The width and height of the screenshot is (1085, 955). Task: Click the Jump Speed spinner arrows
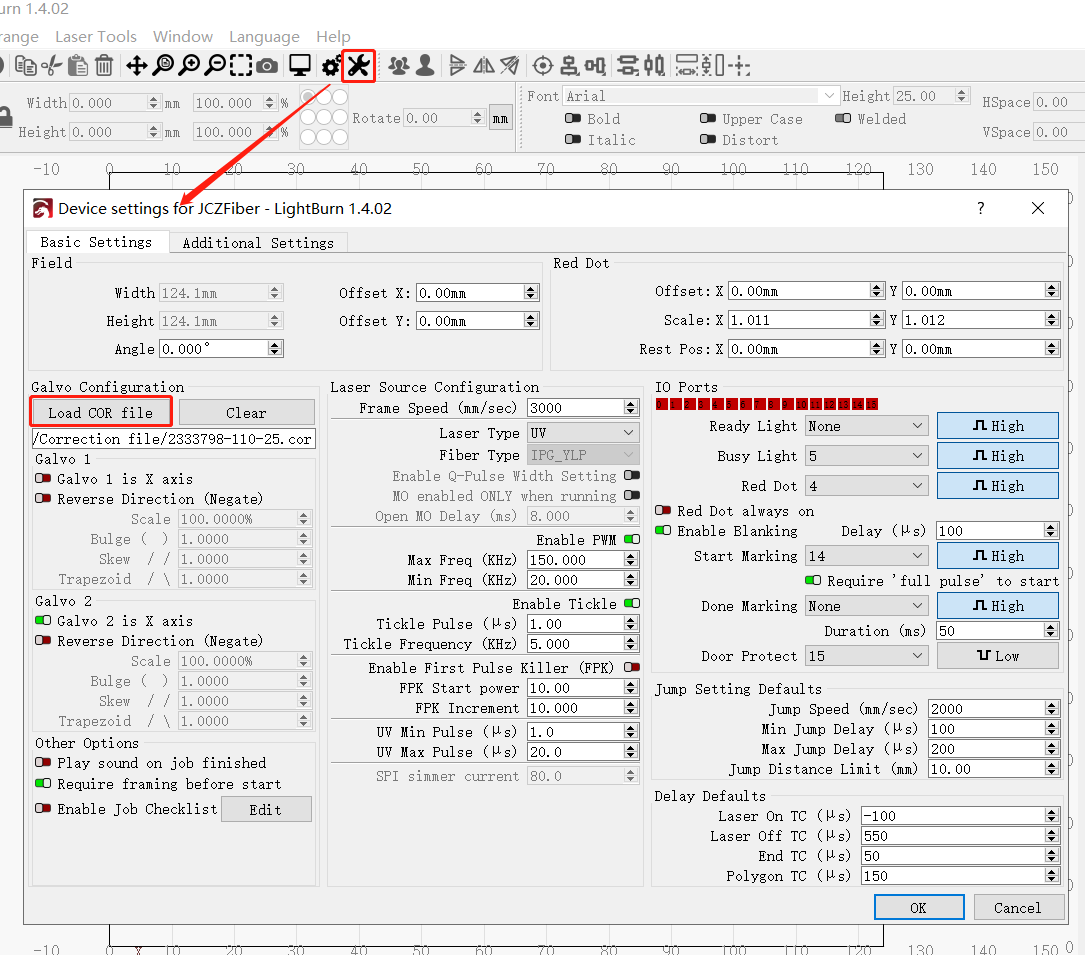pyautogui.click(x=1052, y=709)
